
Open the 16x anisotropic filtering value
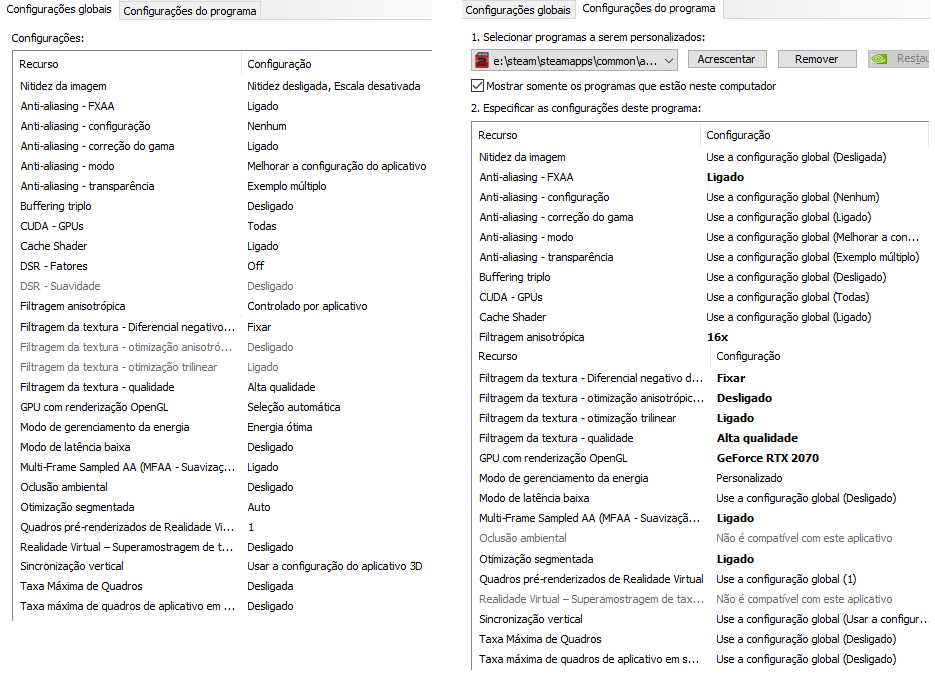717,337
